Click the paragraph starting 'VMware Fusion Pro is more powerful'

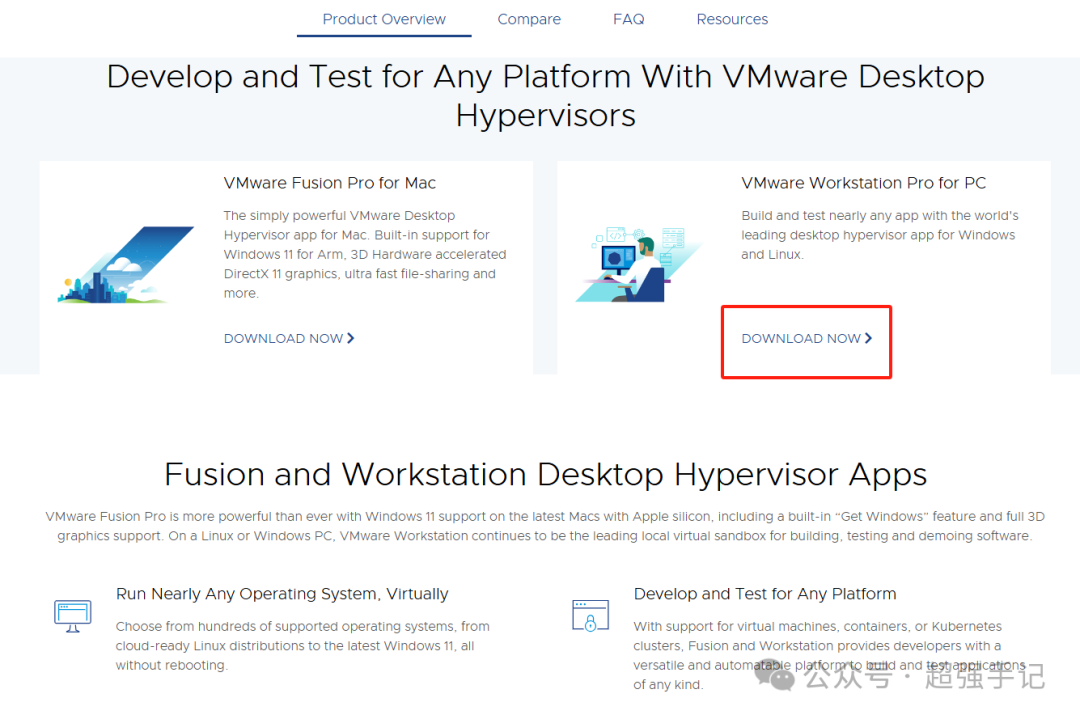545,526
